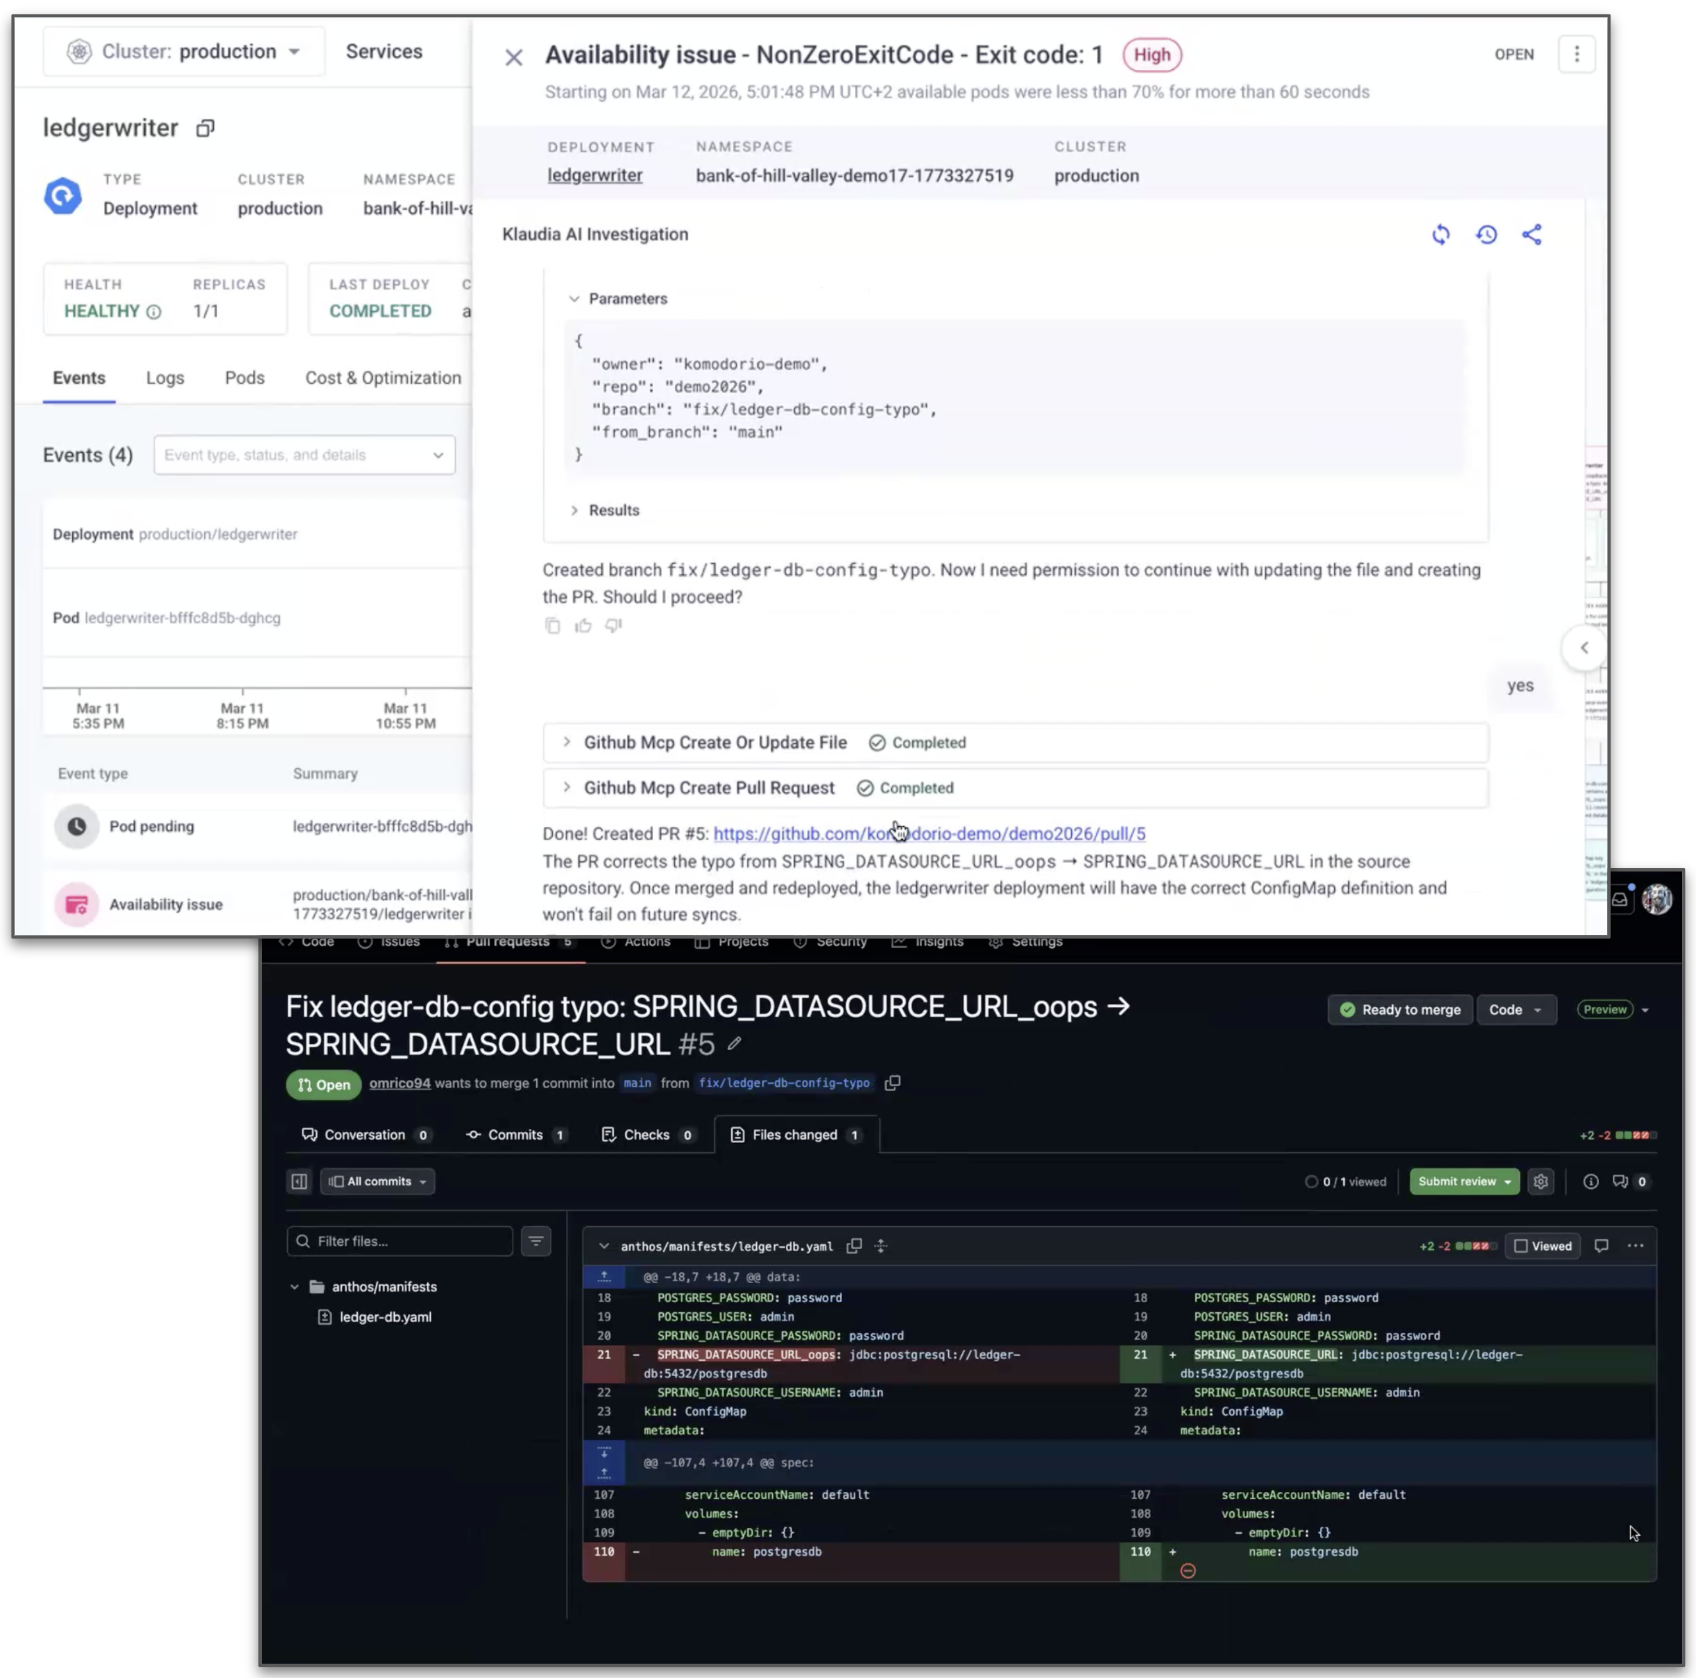Expand all lines of the ledger-db.yaml diff

coord(881,1246)
